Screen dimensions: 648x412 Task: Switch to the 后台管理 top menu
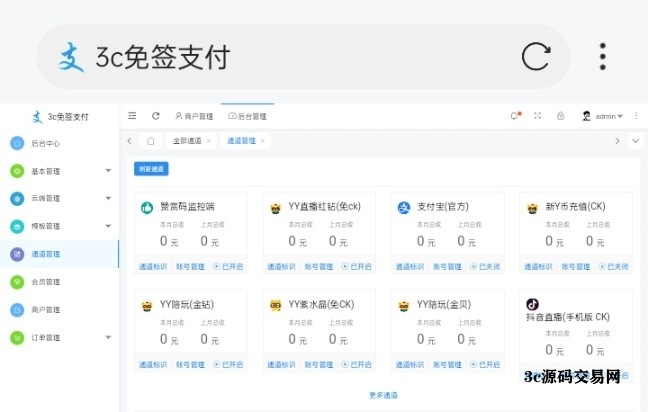pos(247,116)
